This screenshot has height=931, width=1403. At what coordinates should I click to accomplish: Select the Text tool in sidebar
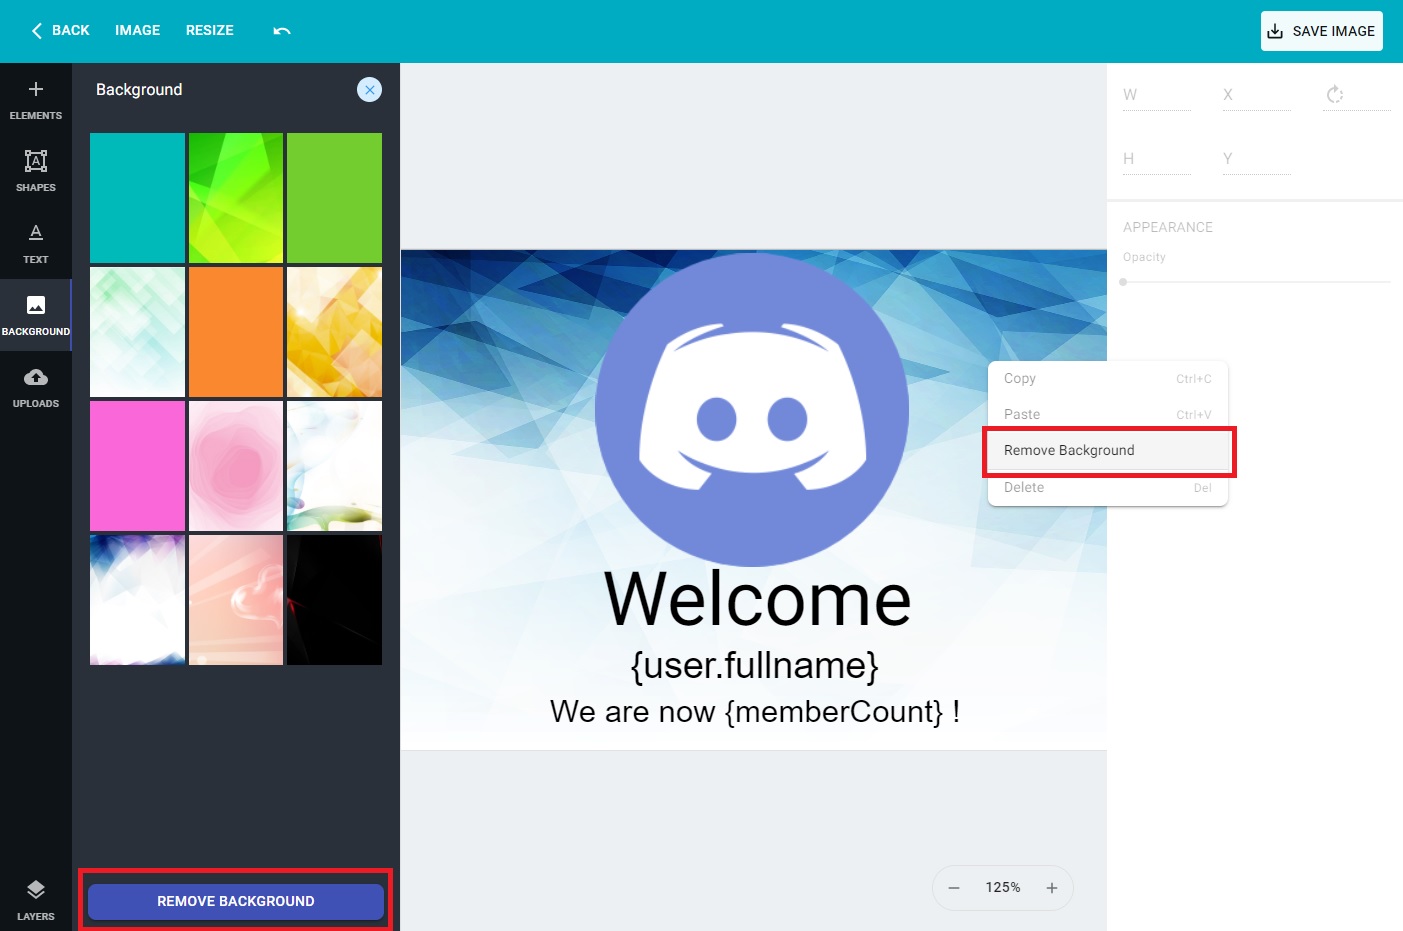[36, 244]
